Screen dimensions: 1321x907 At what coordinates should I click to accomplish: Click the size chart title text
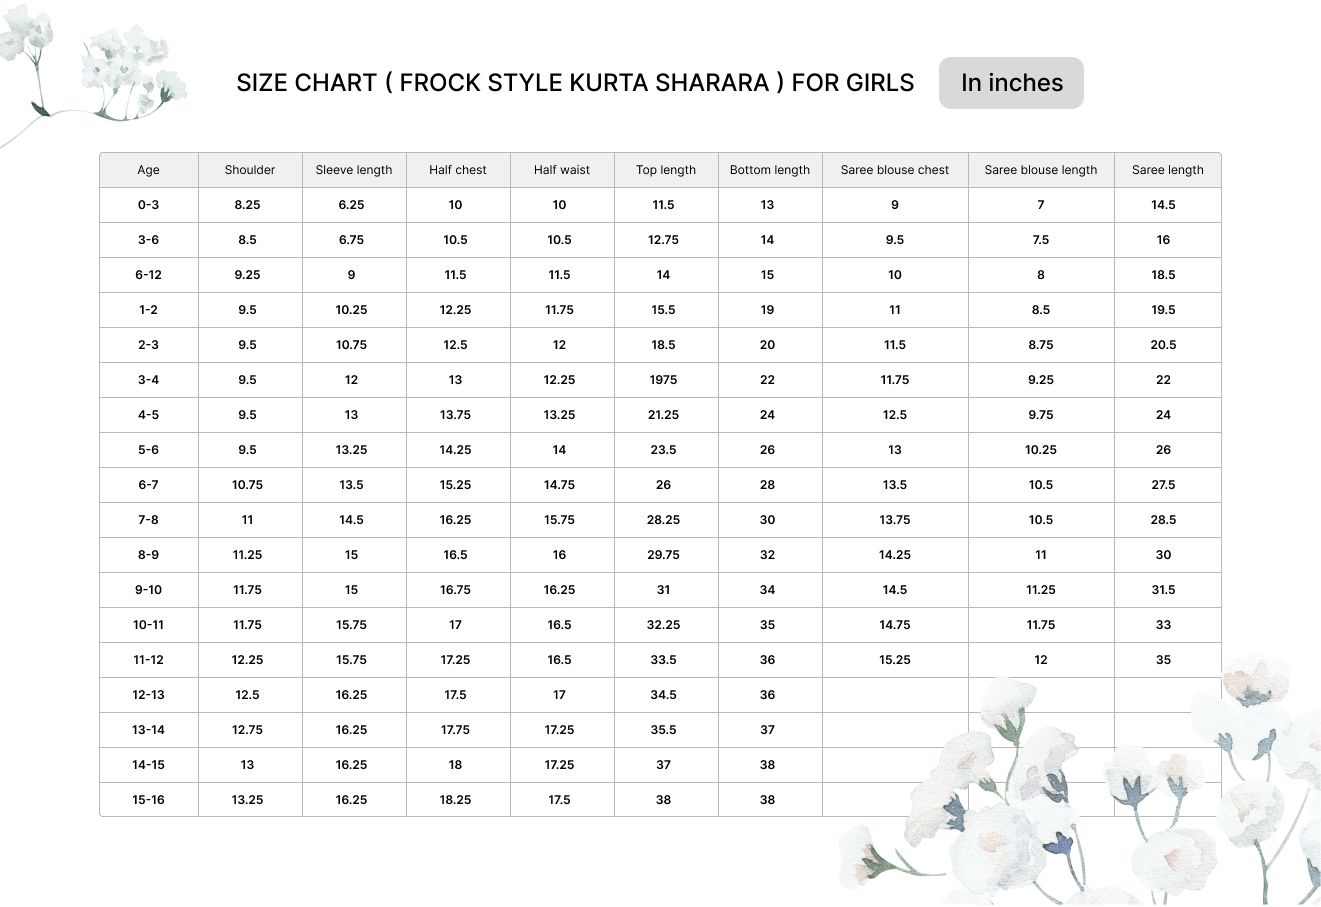tap(575, 83)
